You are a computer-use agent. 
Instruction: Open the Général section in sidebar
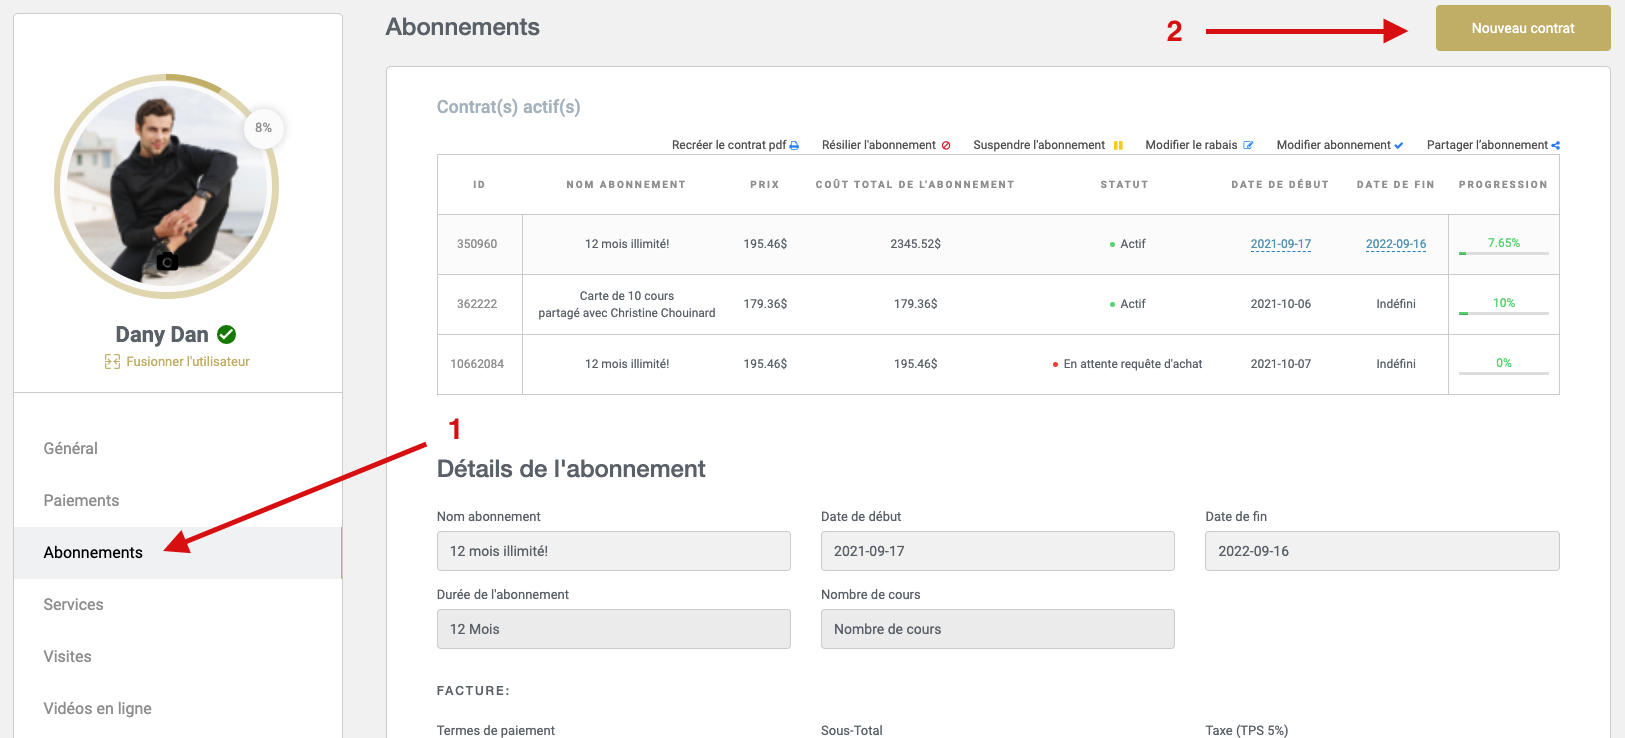click(71, 449)
